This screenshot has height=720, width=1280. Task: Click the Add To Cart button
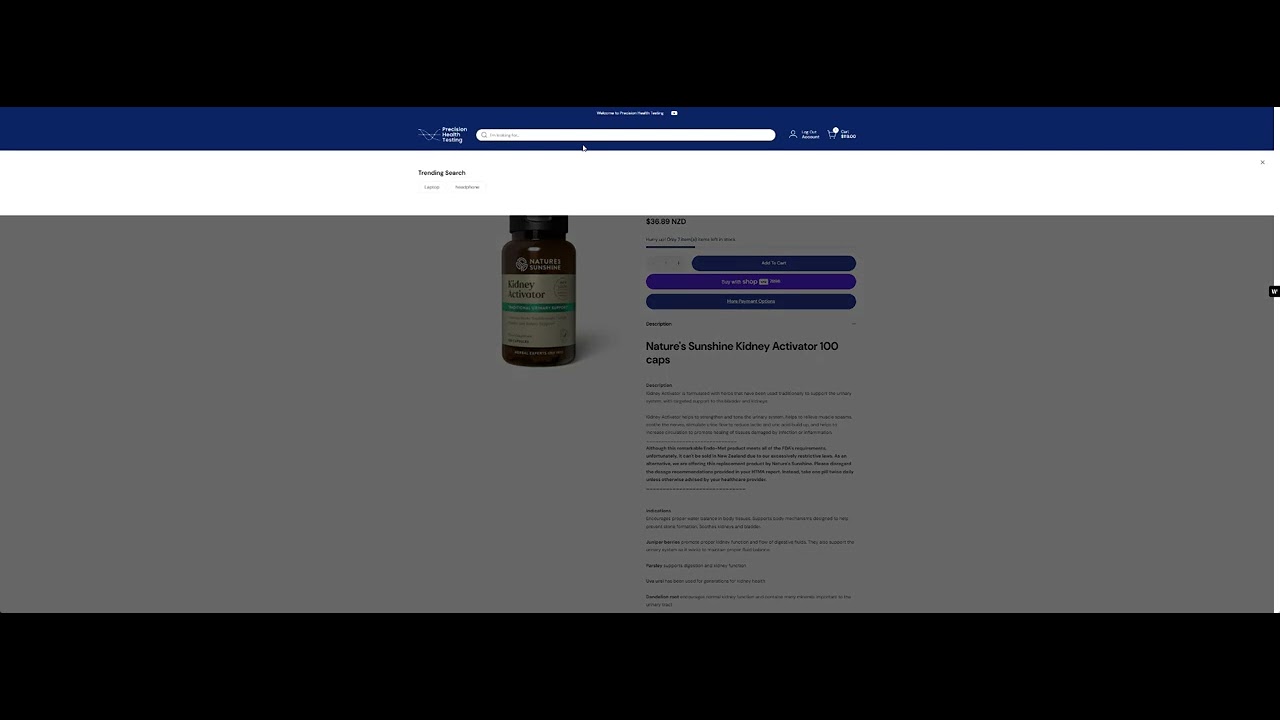click(774, 263)
